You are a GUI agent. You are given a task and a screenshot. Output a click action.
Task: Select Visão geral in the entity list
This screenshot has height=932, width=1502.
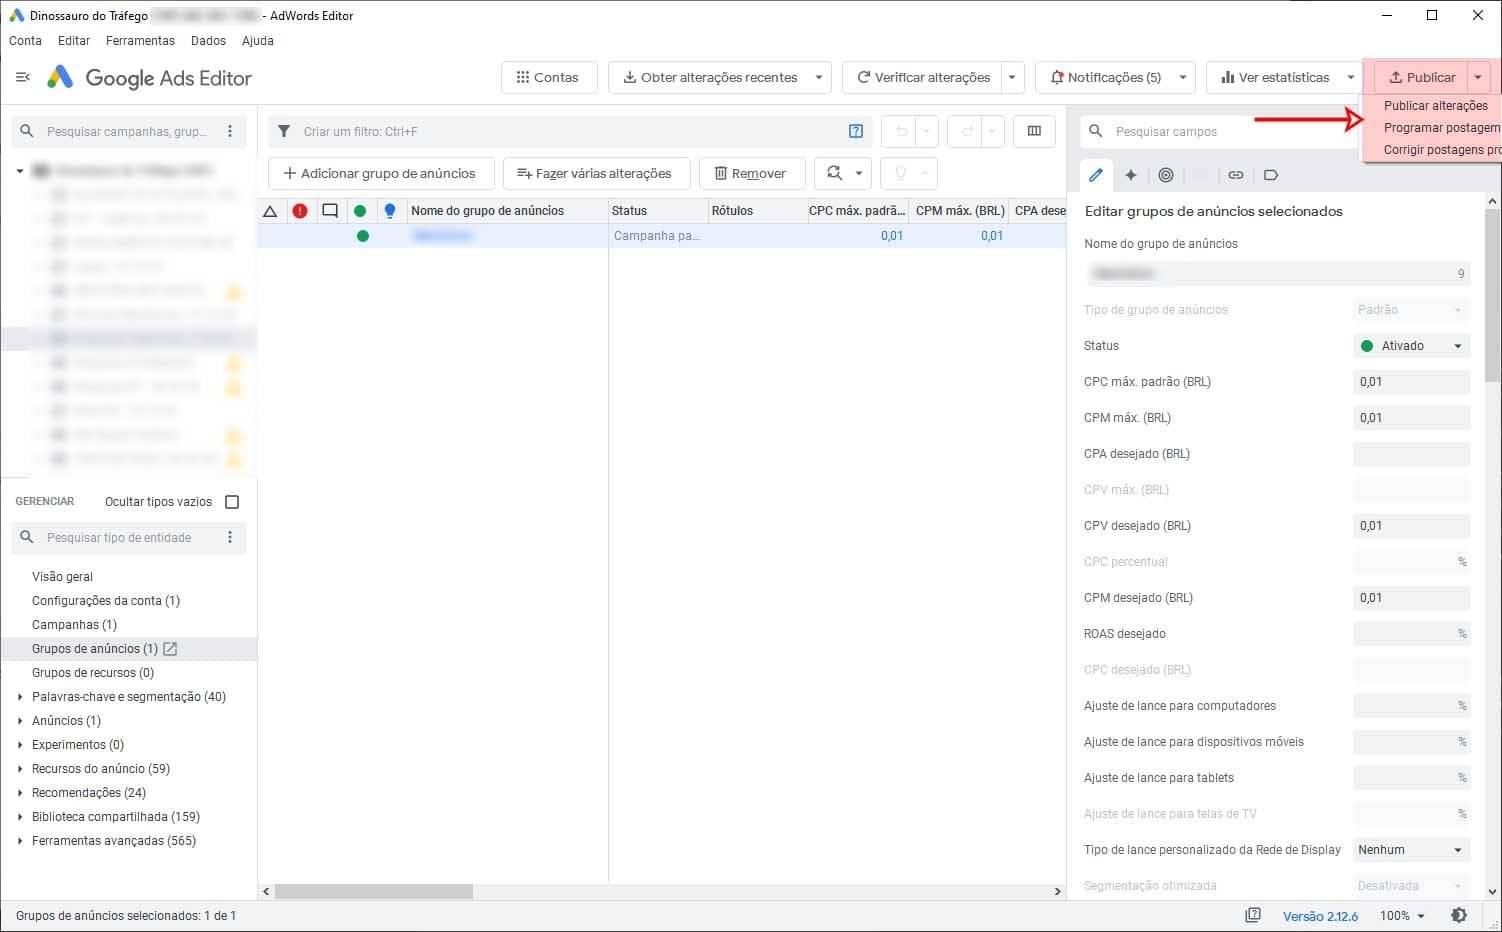pos(62,577)
